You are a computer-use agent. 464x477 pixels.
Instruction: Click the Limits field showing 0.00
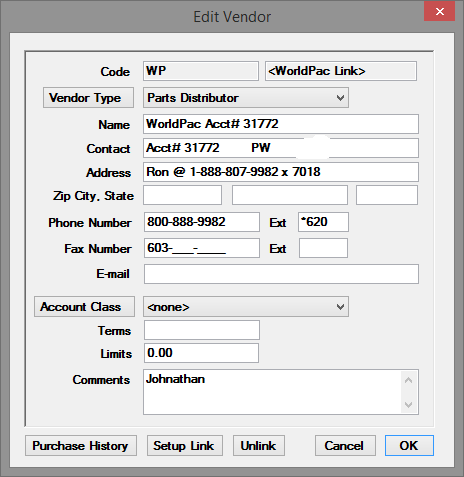201,353
